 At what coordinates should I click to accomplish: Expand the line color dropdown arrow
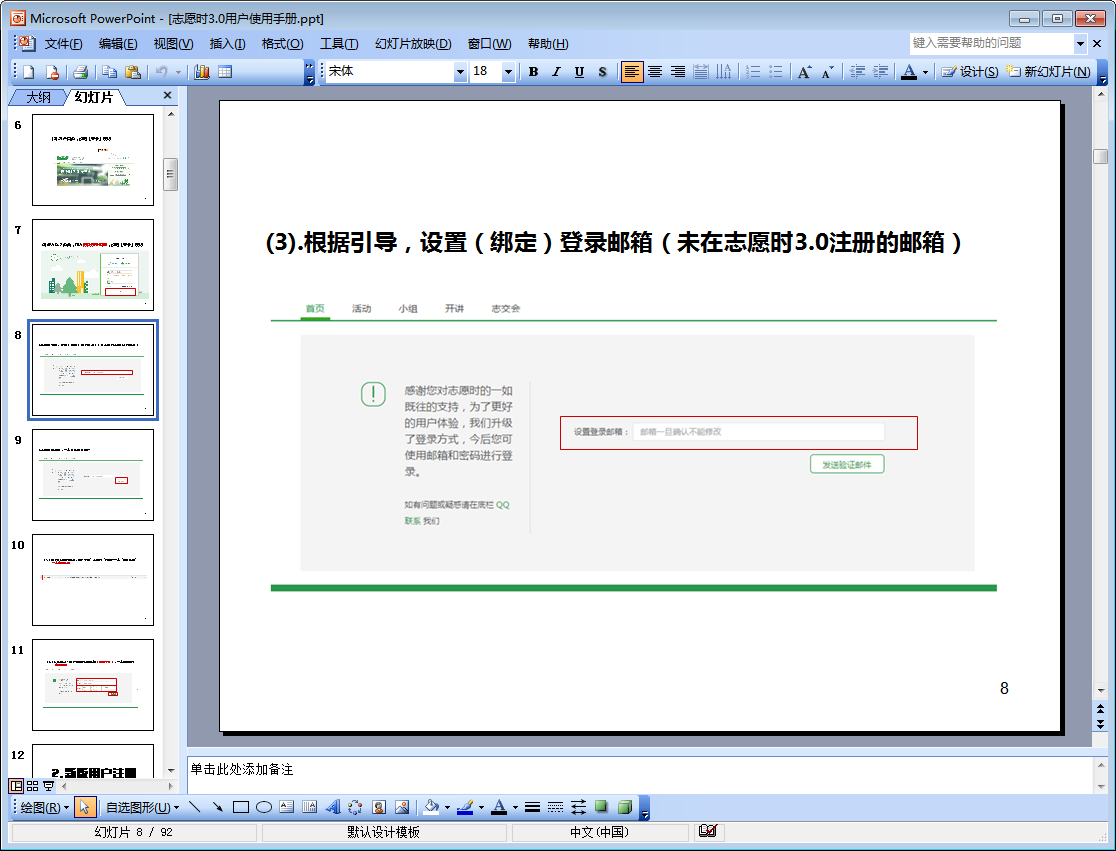pyautogui.click(x=481, y=807)
